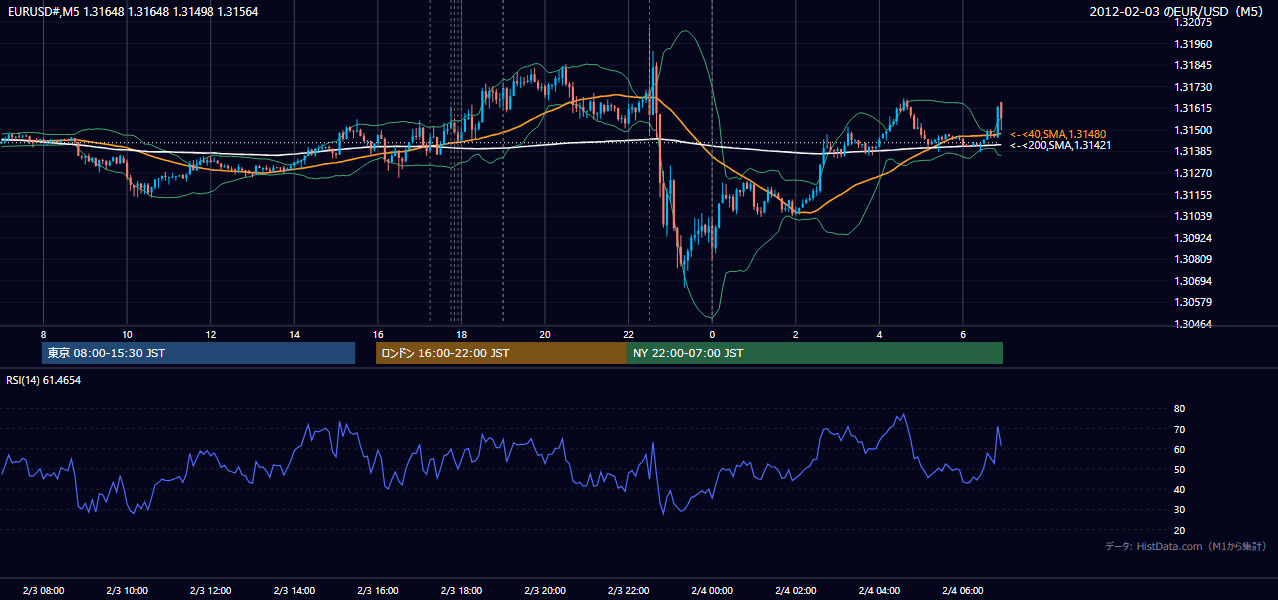
Task: Click RSI scale level 60
Action: point(1179,449)
